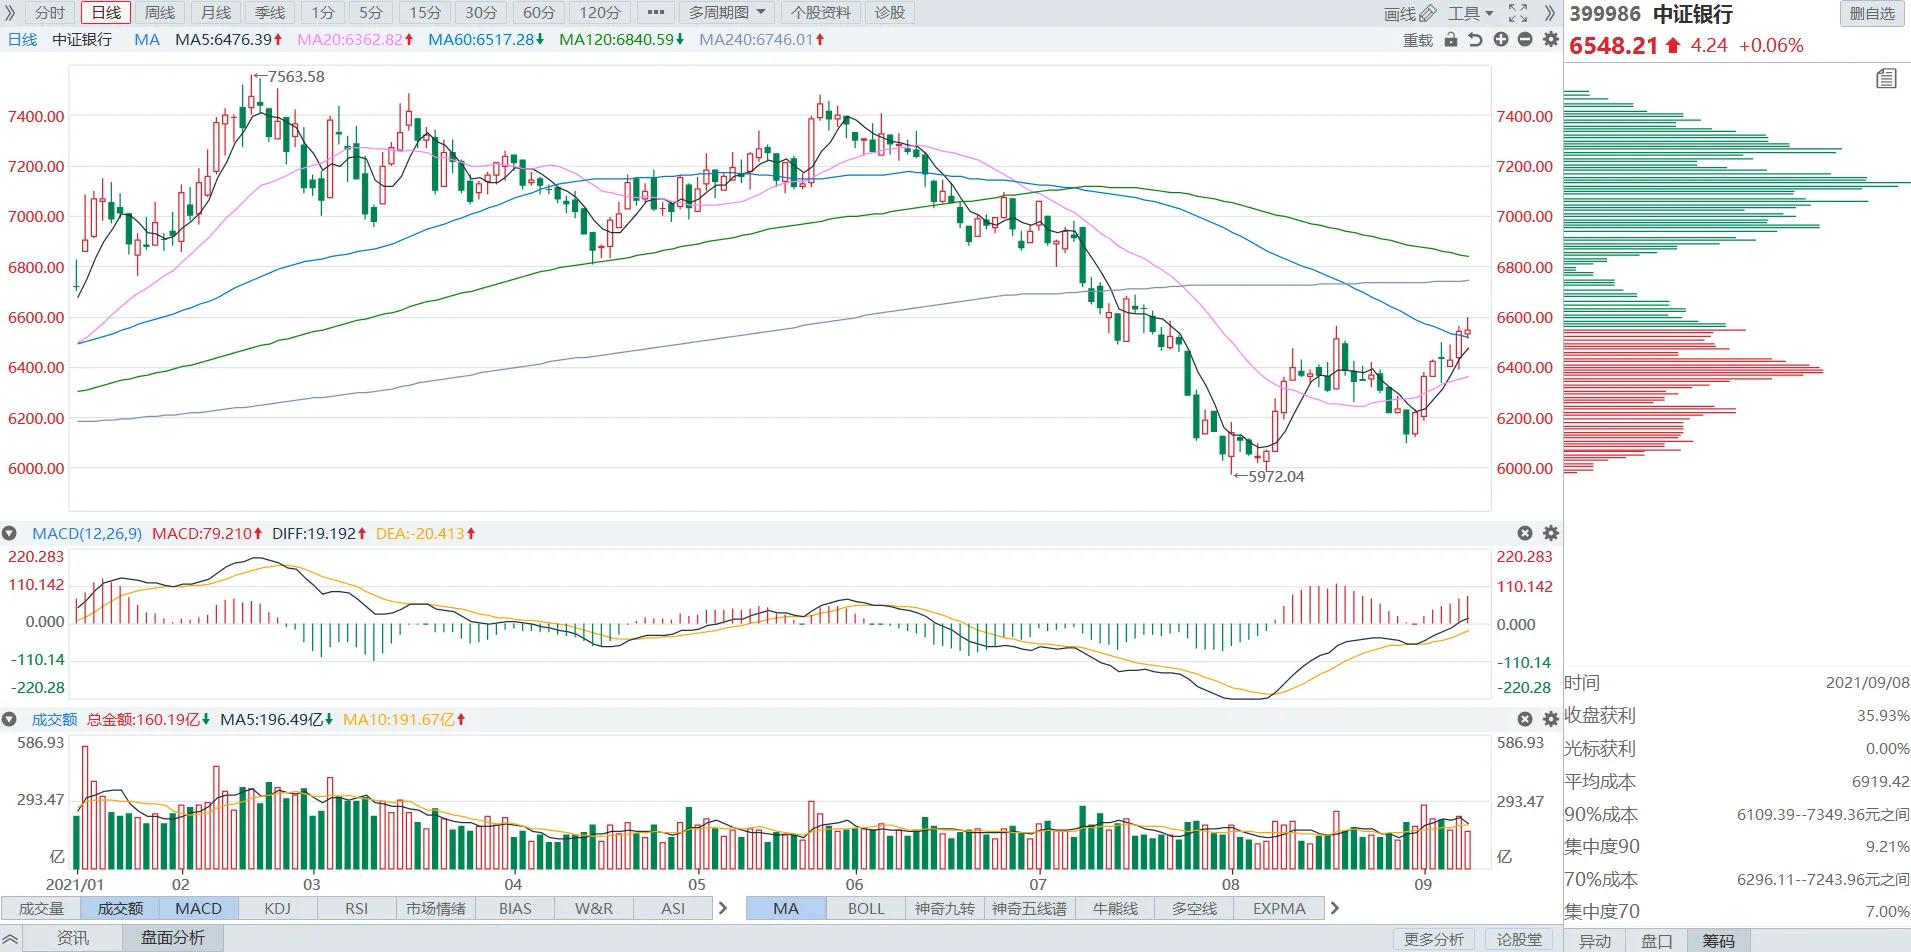Switch to the 分时 intraday tab
Image resolution: width=1911 pixels, height=952 pixels.
[x=50, y=13]
